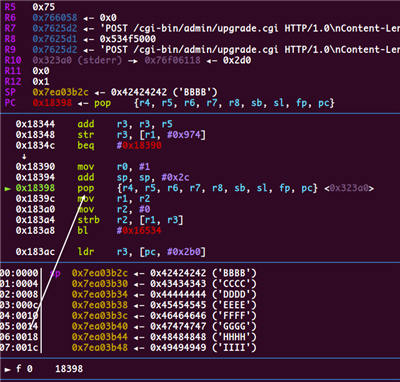Click the green current-instruction arrow at 0x18398
Viewport: 400px width, 382px height.
click(x=7, y=189)
